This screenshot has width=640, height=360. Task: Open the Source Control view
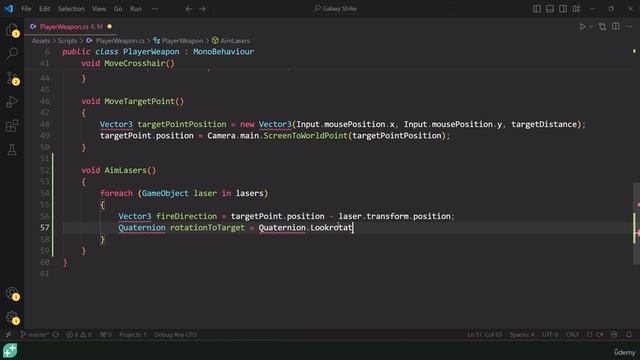click(12, 78)
